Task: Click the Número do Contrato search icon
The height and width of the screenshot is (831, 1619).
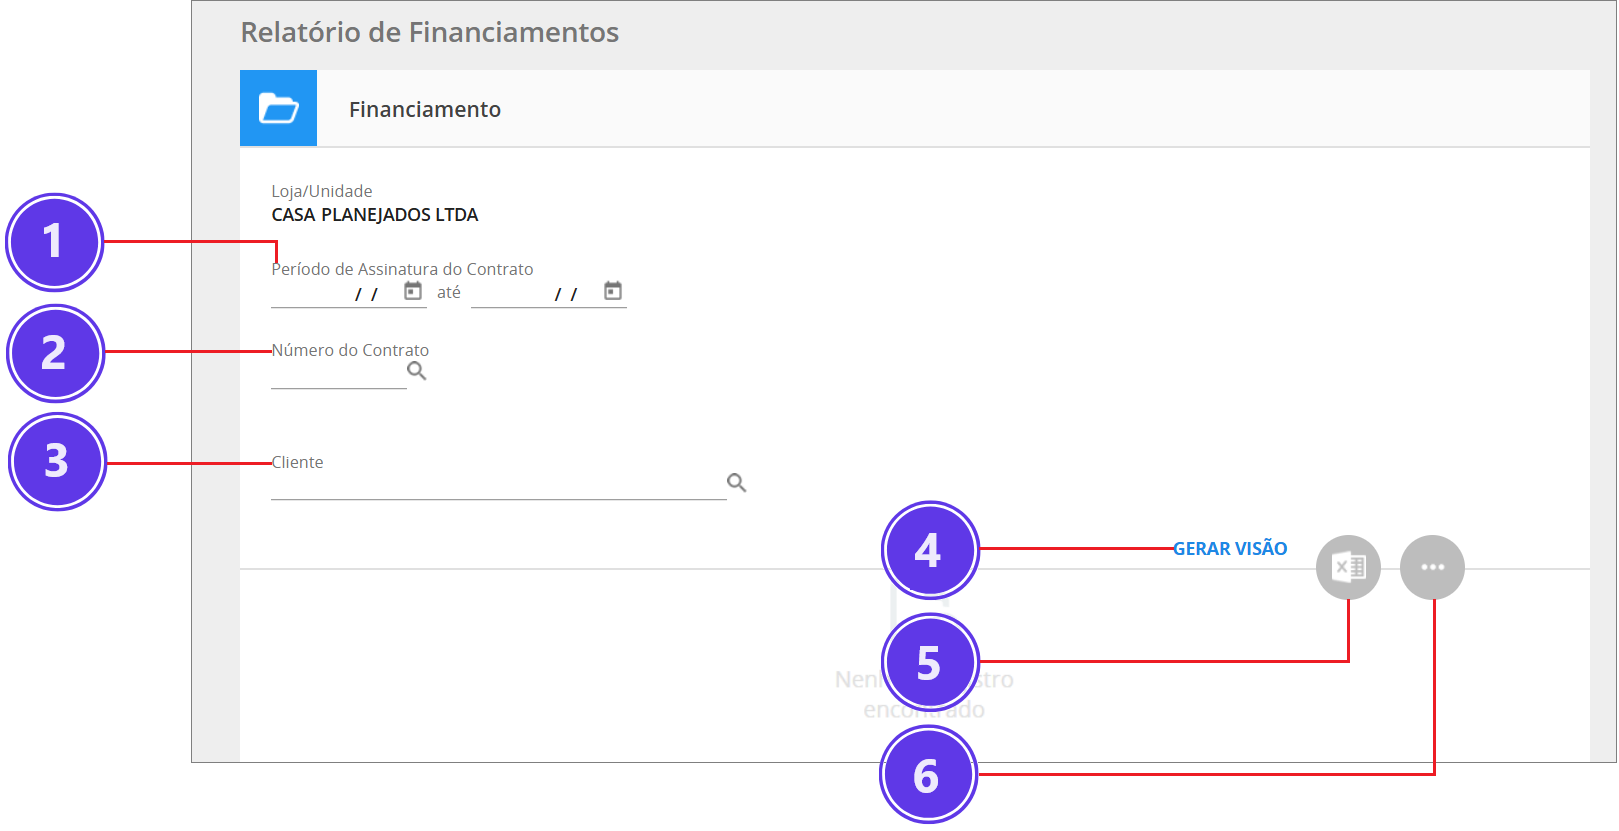Action: click(x=417, y=371)
